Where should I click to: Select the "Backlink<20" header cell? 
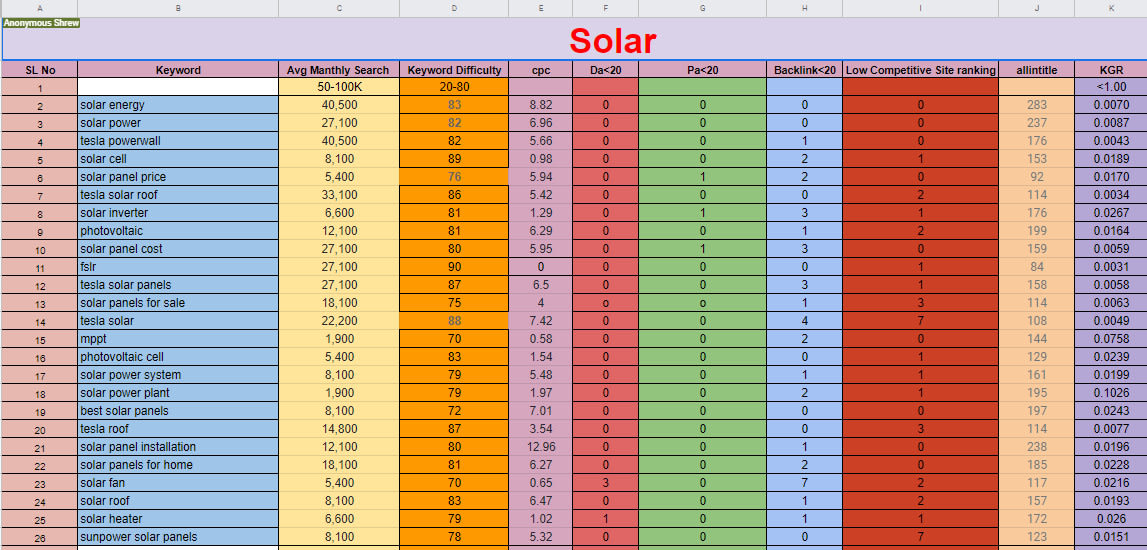tap(804, 70)
